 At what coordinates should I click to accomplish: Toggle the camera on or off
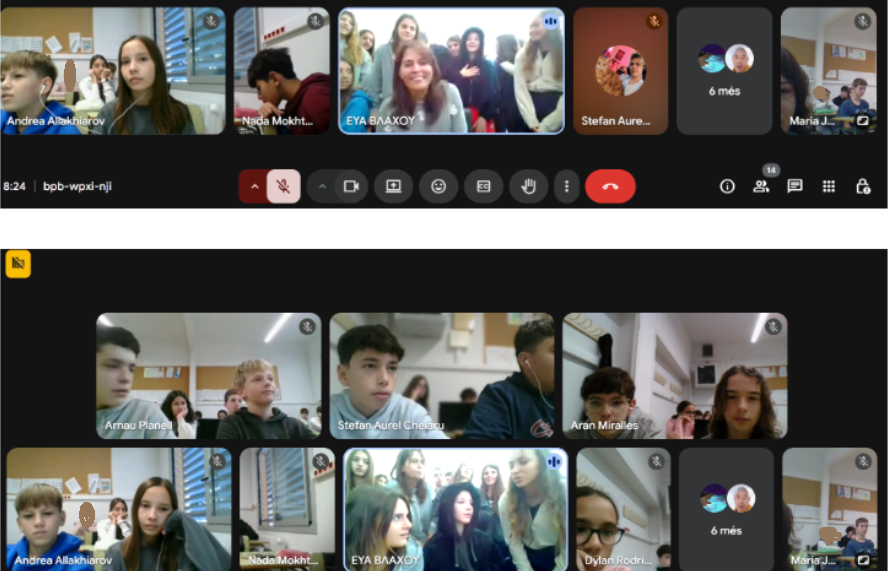[351, 186]
